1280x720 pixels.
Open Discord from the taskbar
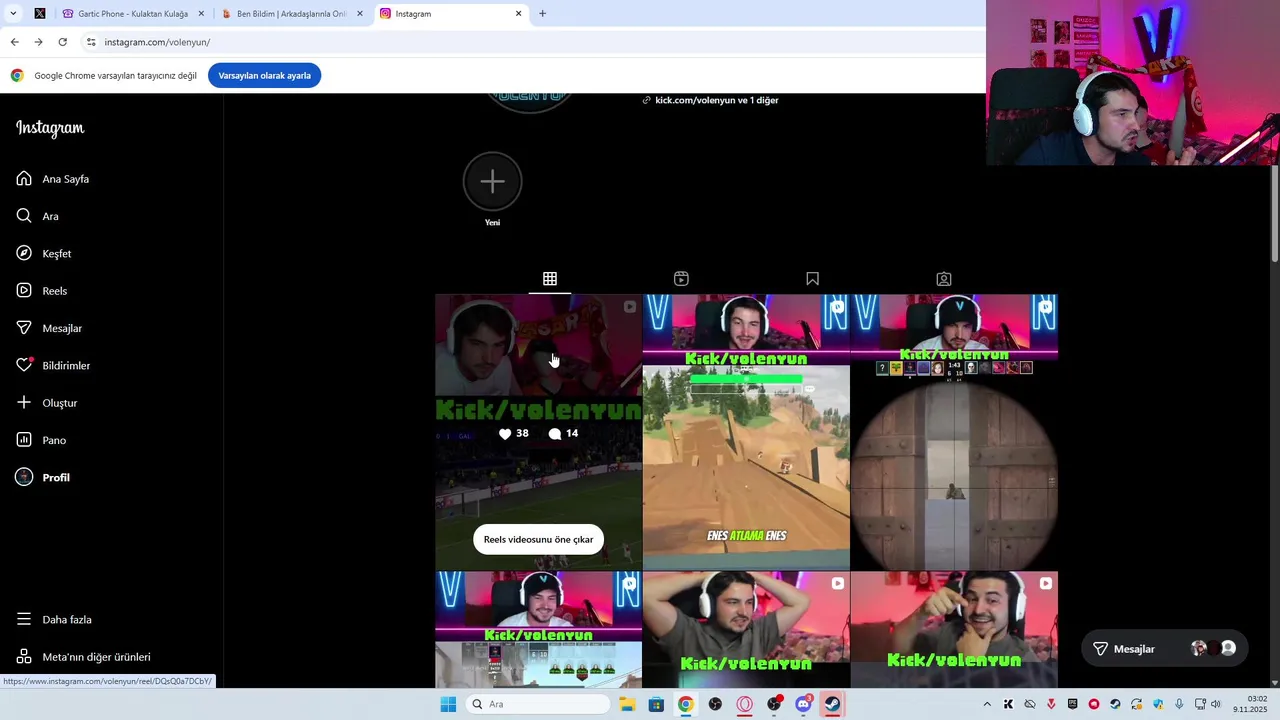pos(803,704)
